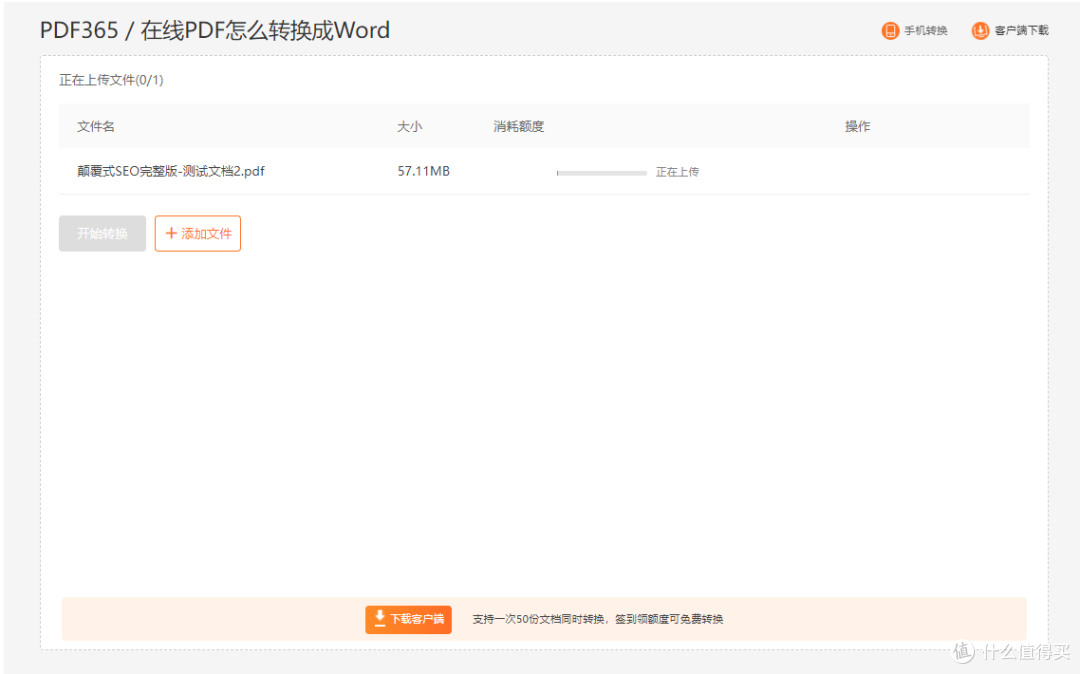Click the file size 57.11MB

click(x=424, y=171)
